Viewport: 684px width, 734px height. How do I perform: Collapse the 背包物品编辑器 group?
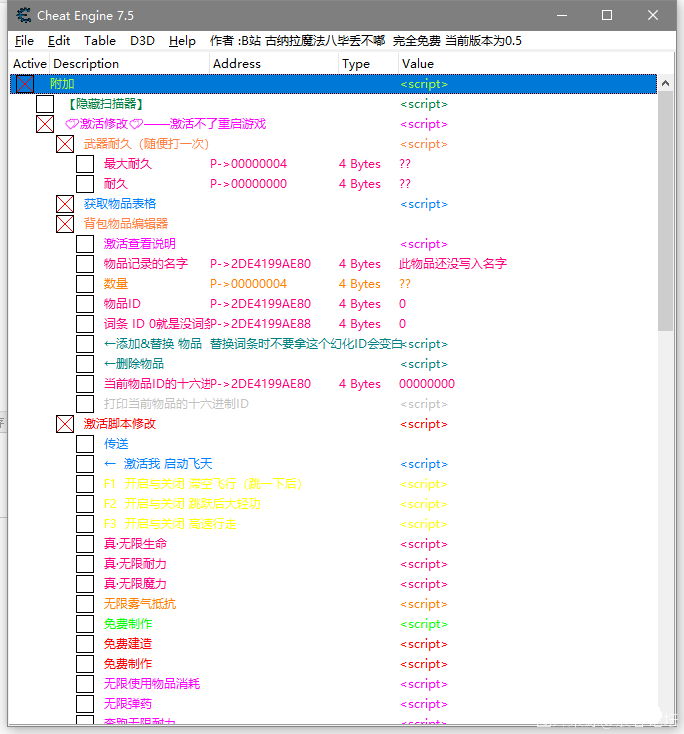click(x=65, y=224)
